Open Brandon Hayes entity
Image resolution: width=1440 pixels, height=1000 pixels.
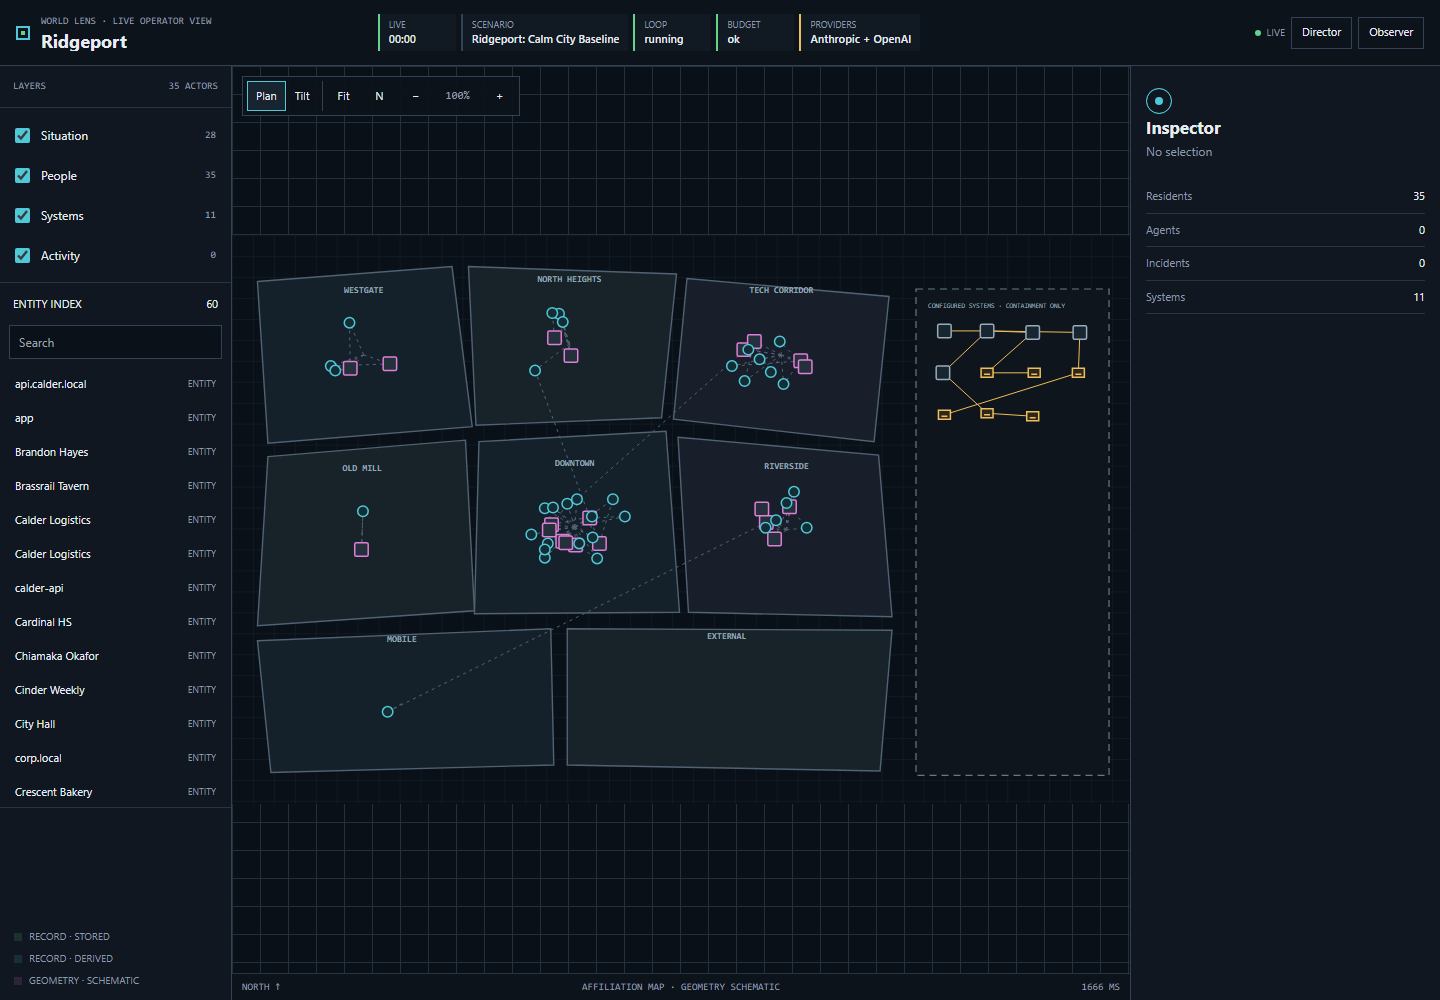[x=115, y=452]
